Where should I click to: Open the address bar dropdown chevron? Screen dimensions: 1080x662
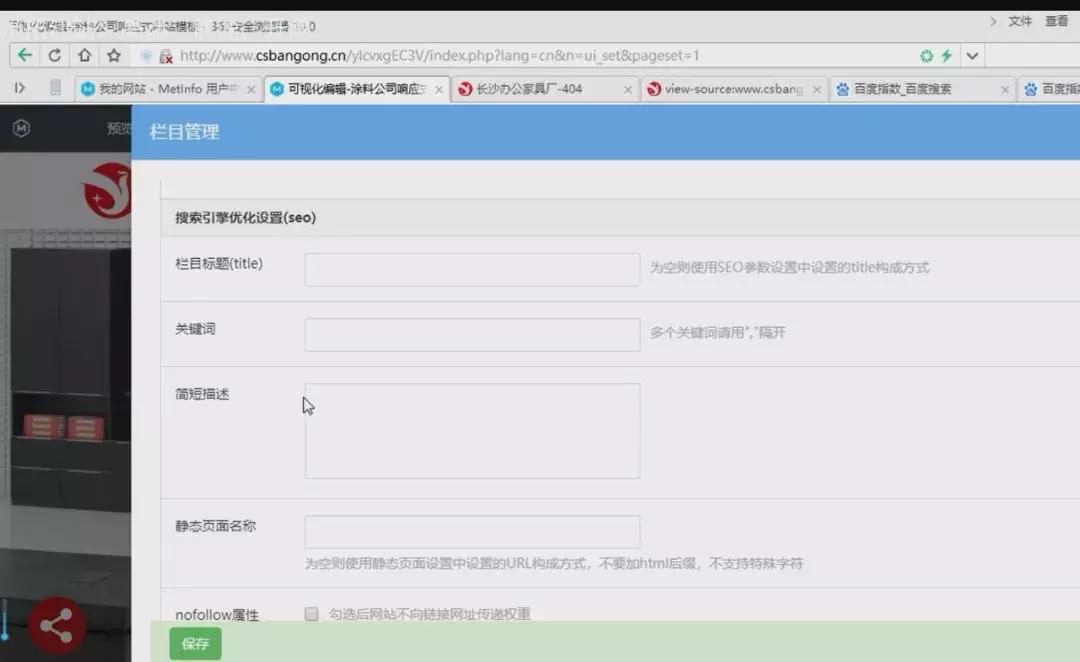(972, 55)
